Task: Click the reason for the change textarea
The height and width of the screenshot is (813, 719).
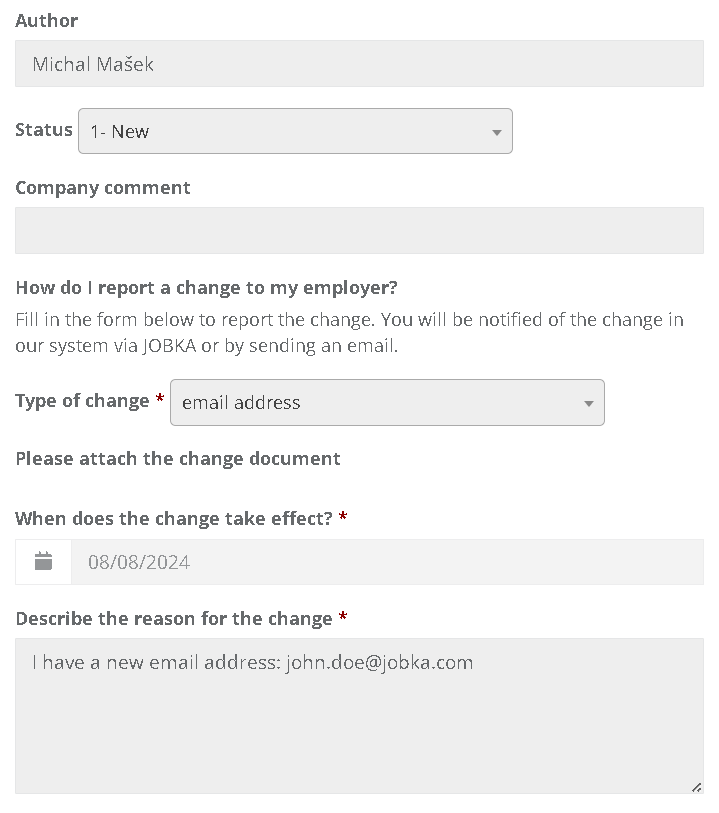Action: click(359, 716)
